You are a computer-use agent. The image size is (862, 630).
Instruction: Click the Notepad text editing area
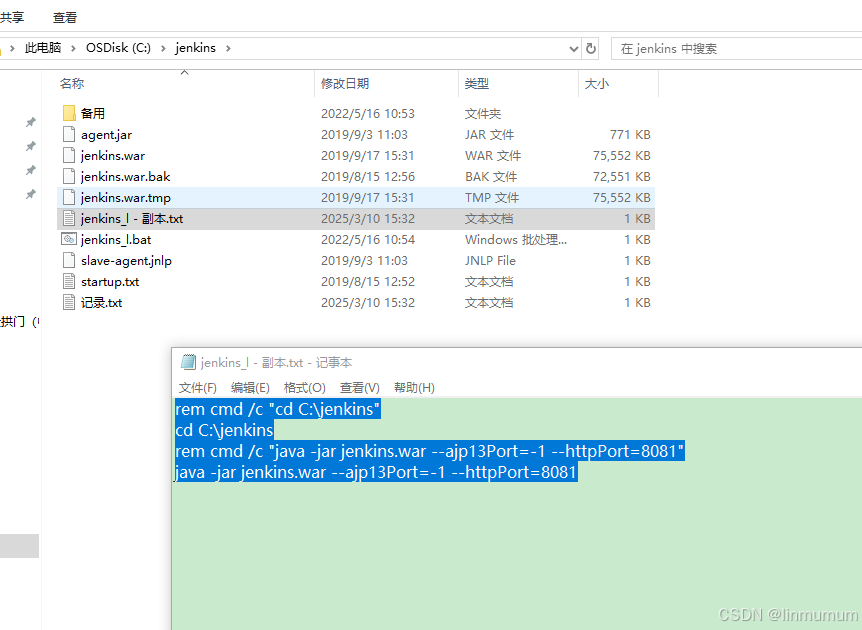[x=518, y=513]
